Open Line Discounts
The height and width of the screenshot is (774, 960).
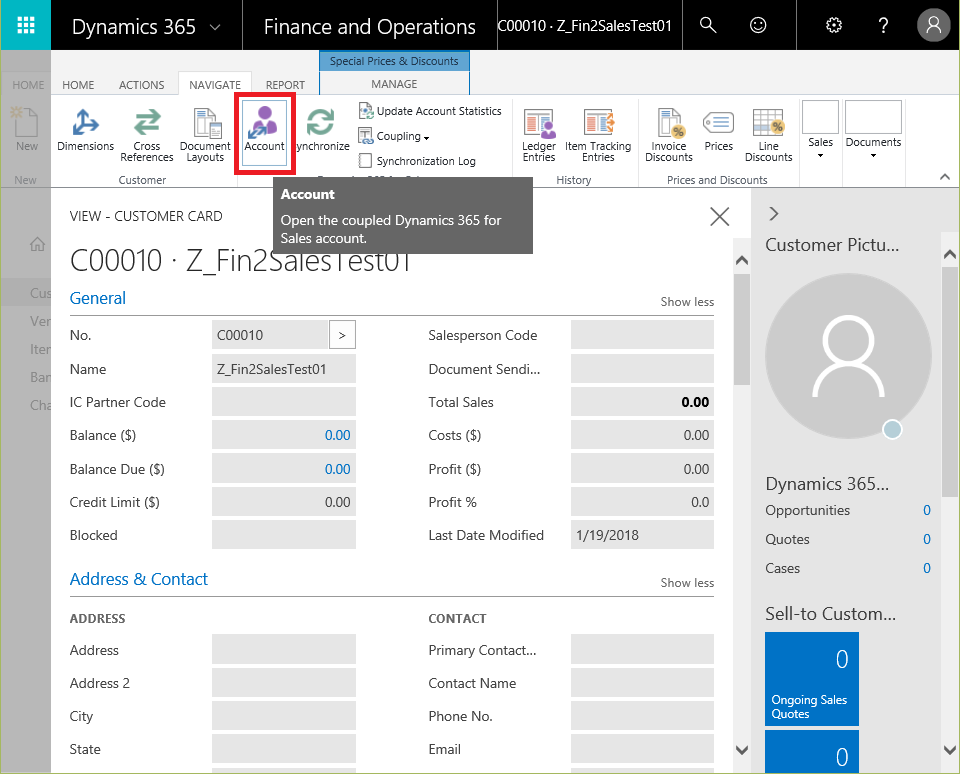point(768,135)
